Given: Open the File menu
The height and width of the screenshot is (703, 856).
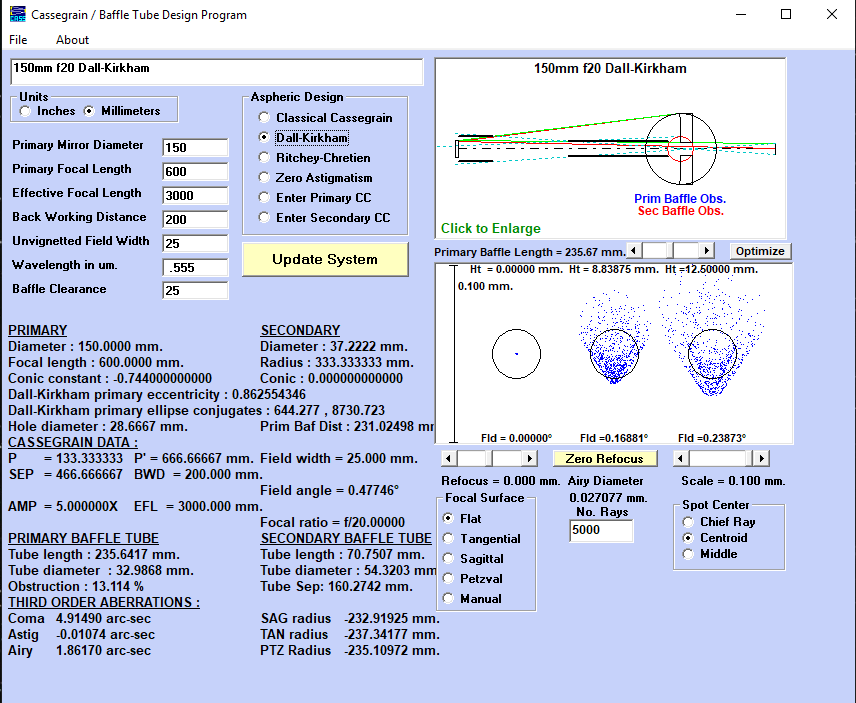Looking at the screenshot, I should (x=18, y=40).
